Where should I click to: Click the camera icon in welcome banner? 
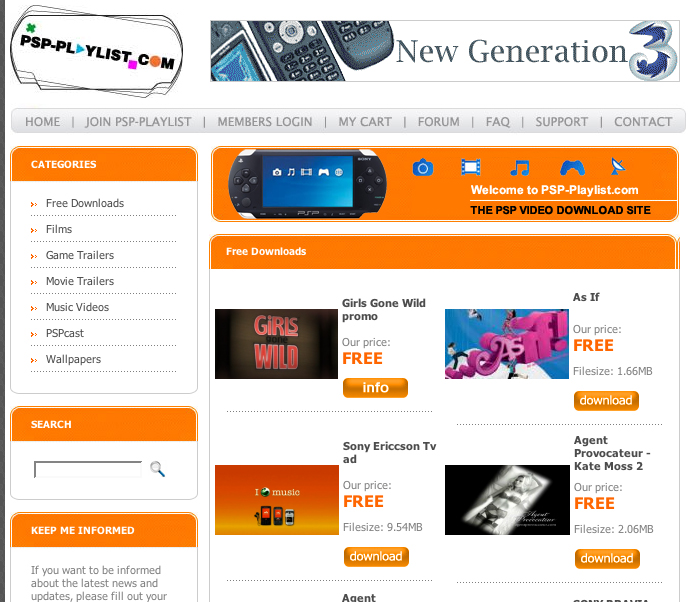[x=423, y=167]
